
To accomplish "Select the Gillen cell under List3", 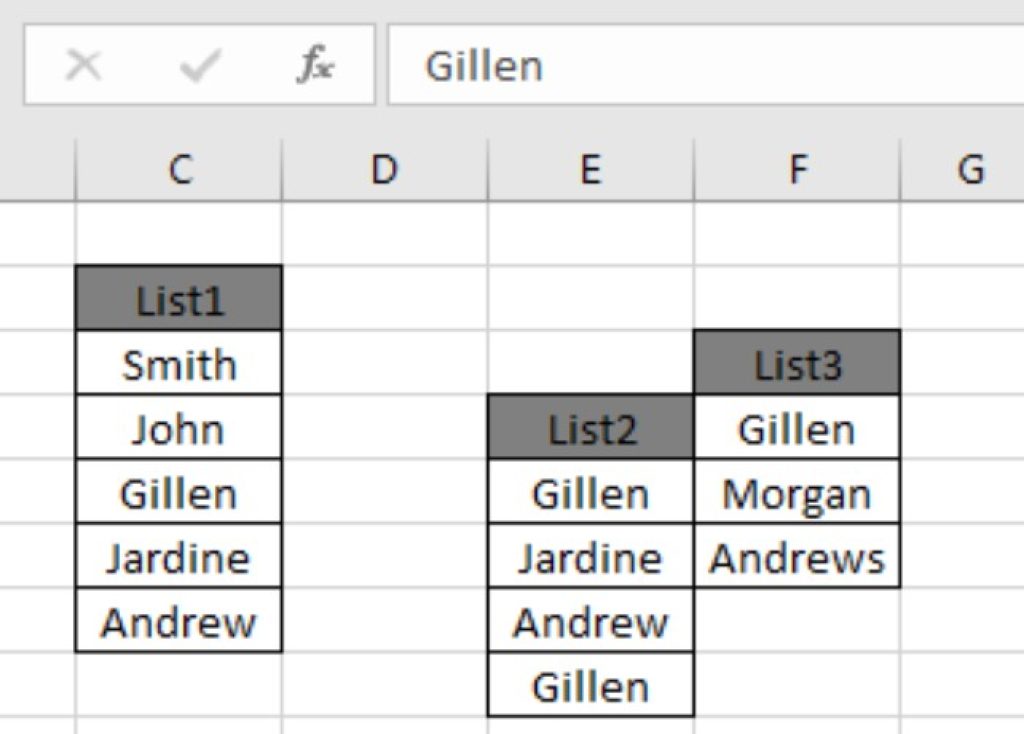I will click(797, 428).
